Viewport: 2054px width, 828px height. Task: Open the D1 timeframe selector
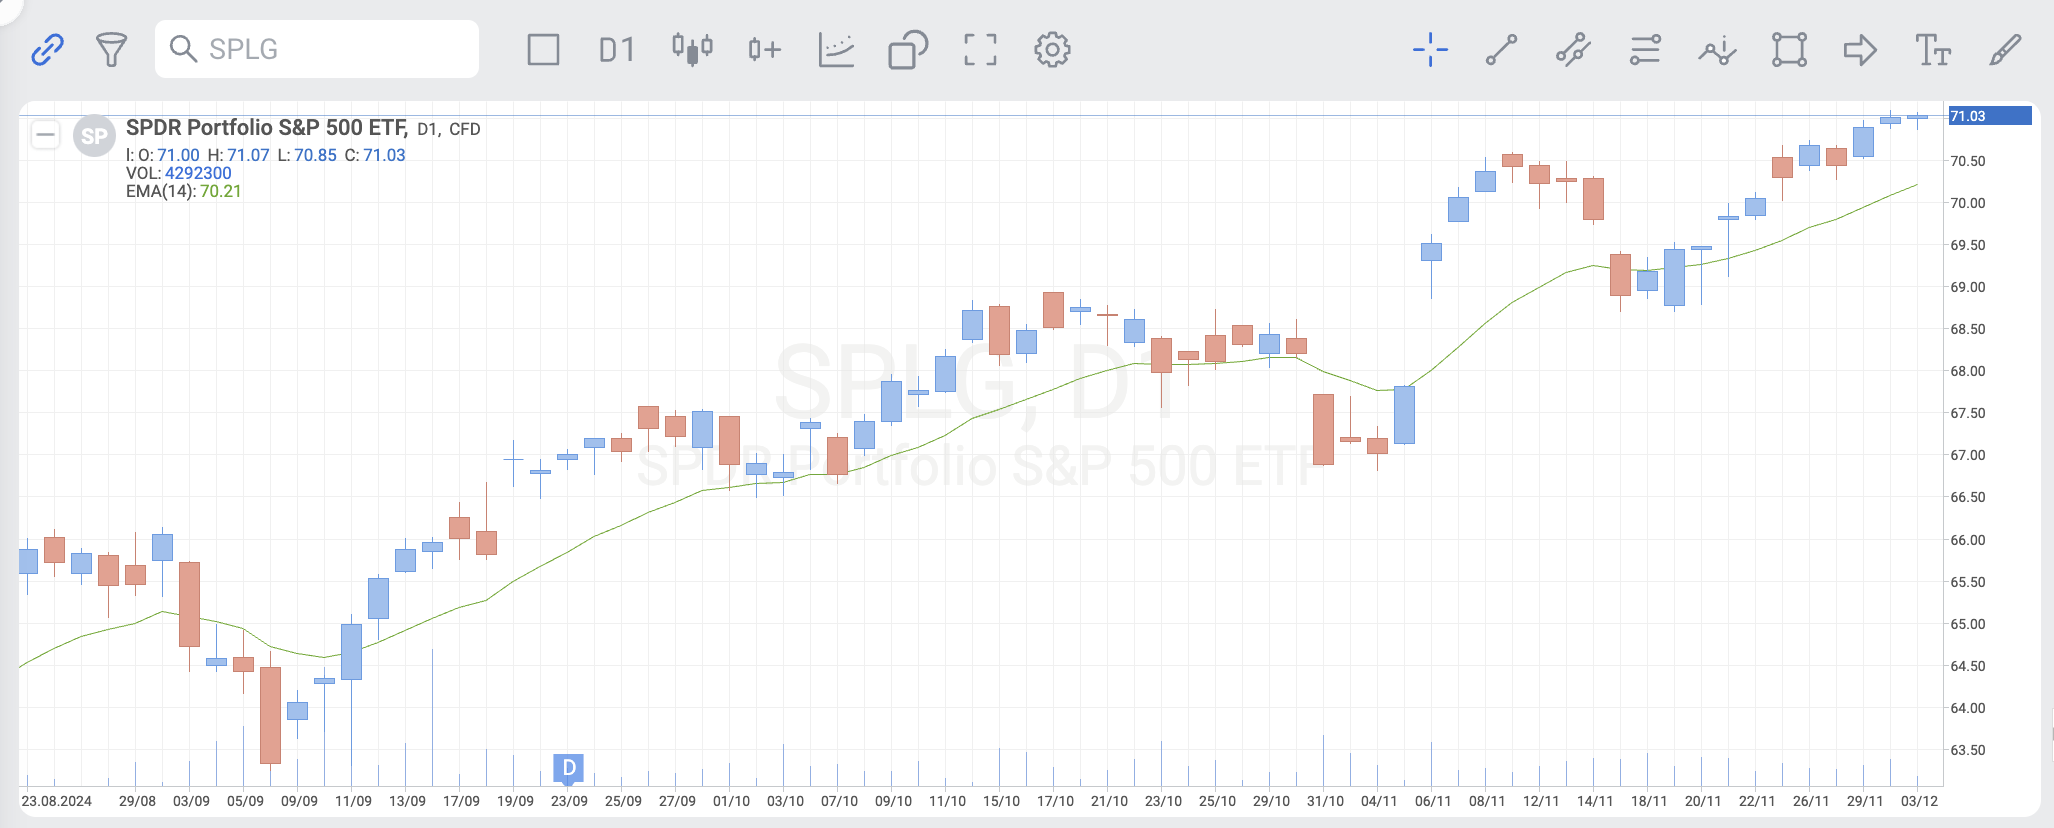coord(617,49)
